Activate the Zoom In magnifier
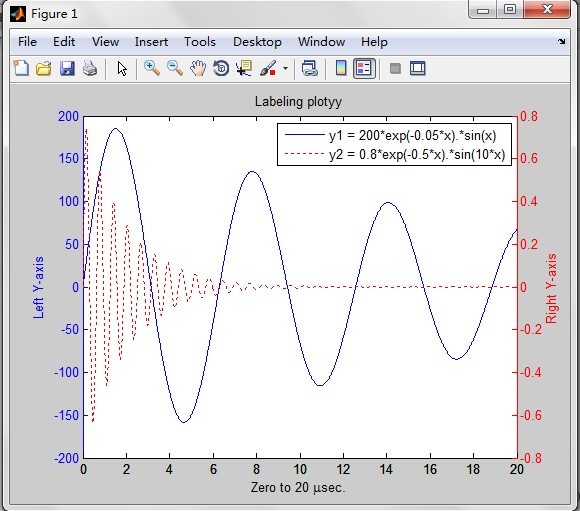This screenshot has width=580, height=511. tap(152, 68)
